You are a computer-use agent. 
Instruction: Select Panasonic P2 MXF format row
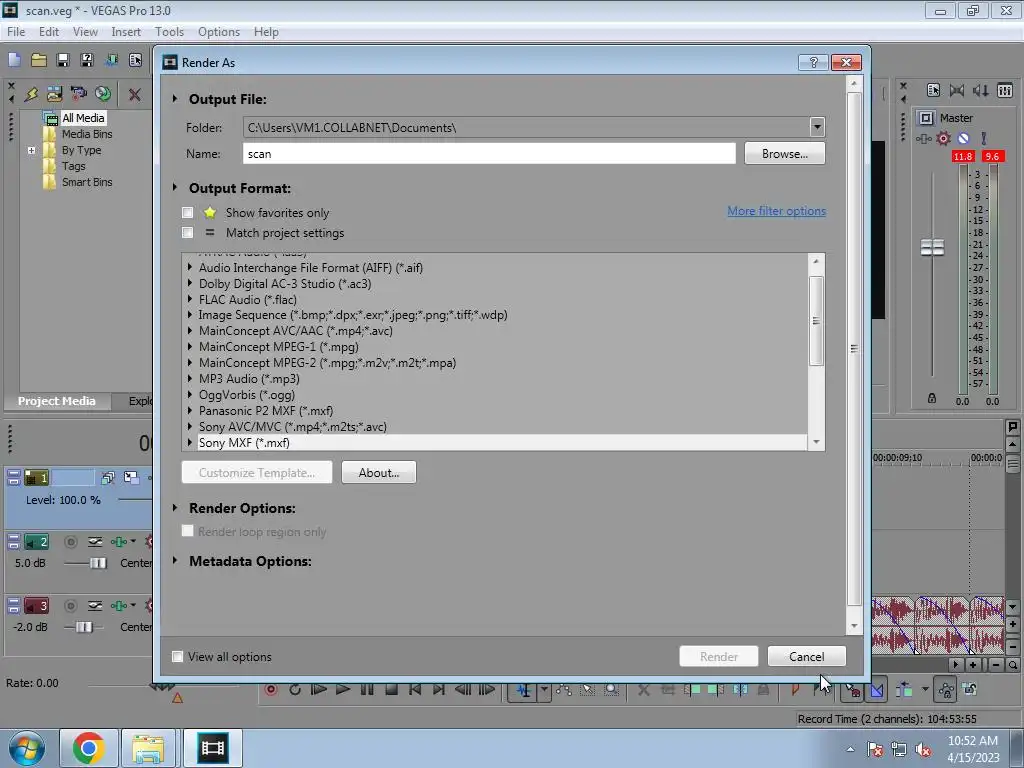pos(502,410)
